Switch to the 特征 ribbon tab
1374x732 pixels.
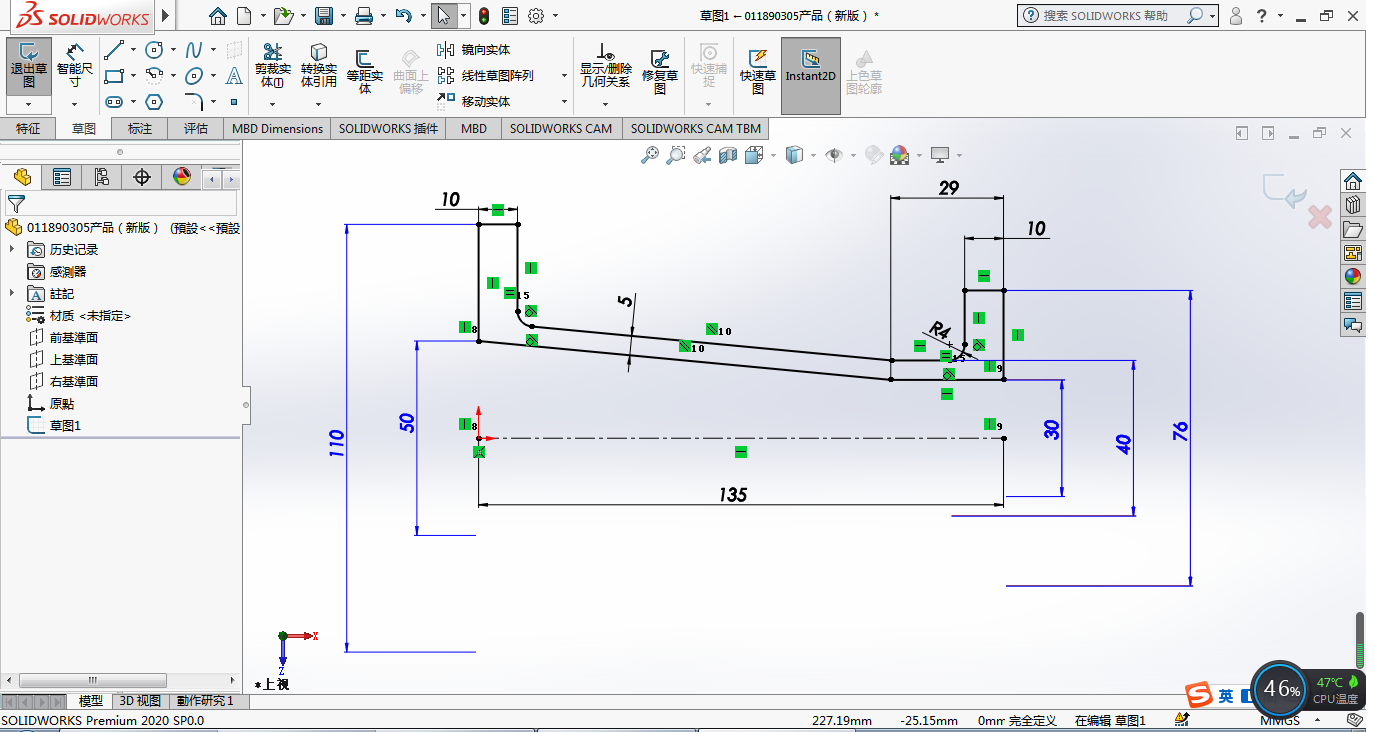coord(28,128)
